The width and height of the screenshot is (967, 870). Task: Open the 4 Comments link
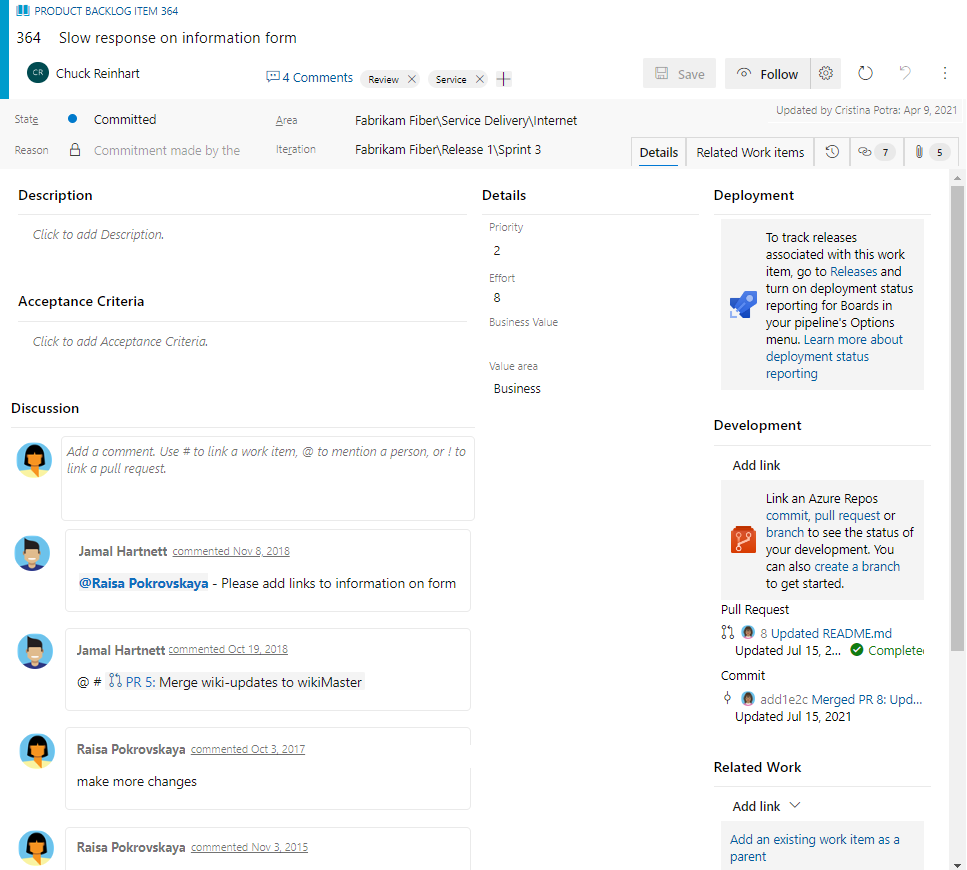pos(318,78)
